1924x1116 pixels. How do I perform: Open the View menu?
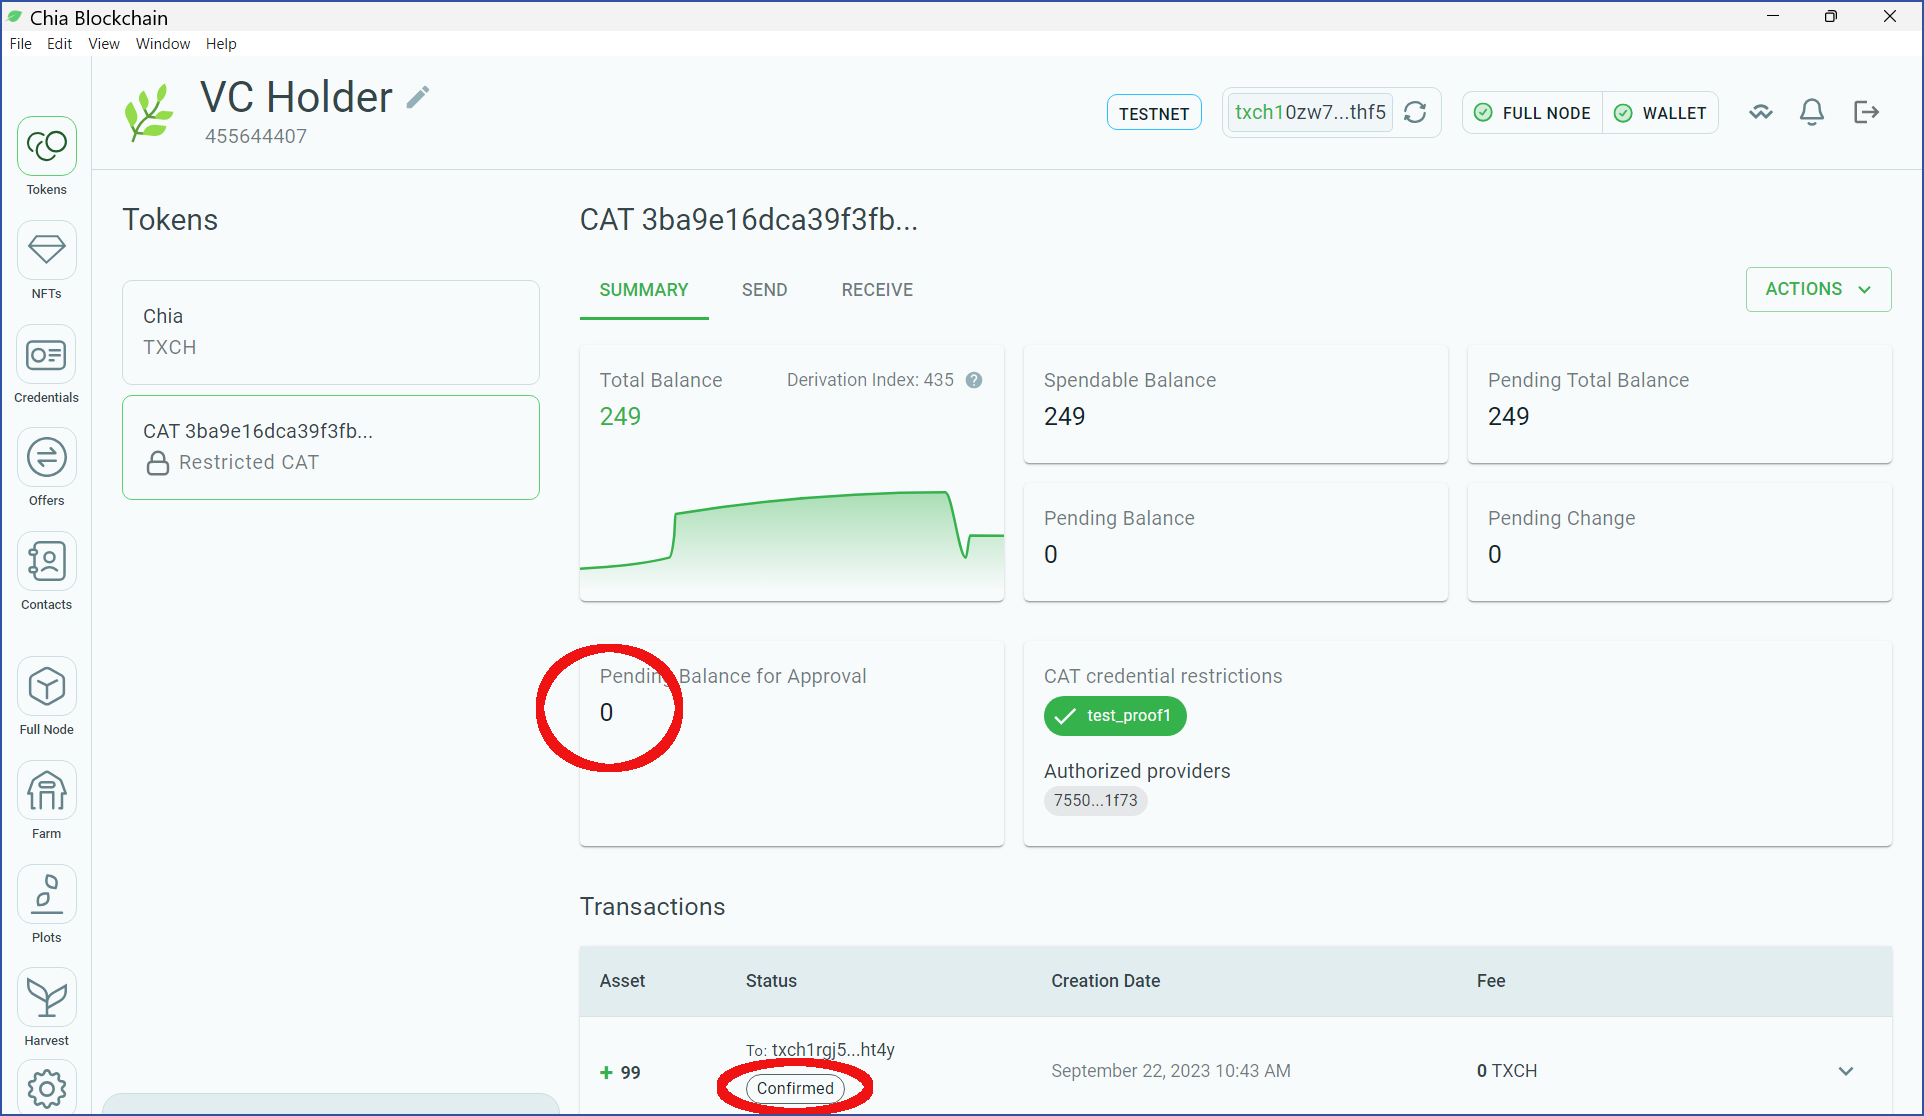104,44
